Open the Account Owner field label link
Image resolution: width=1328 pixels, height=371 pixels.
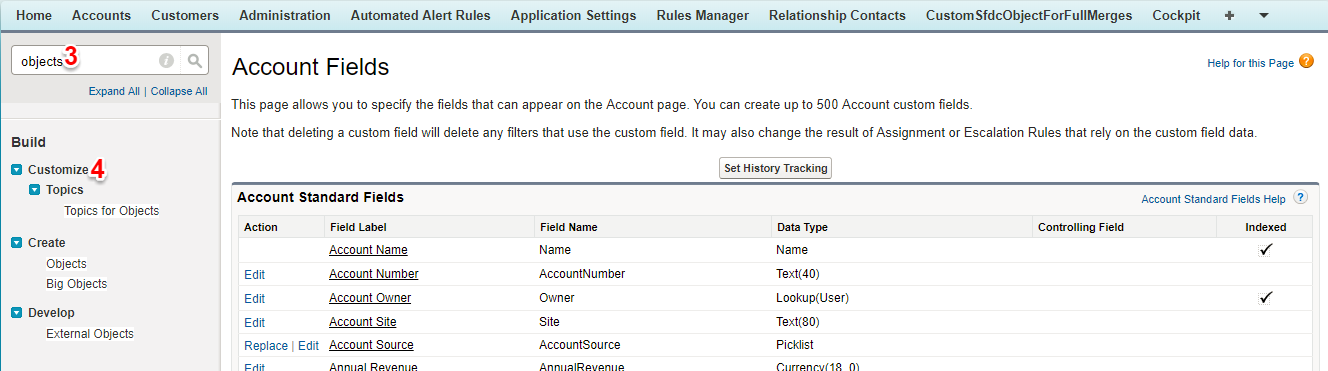click(x=370, y=298)
